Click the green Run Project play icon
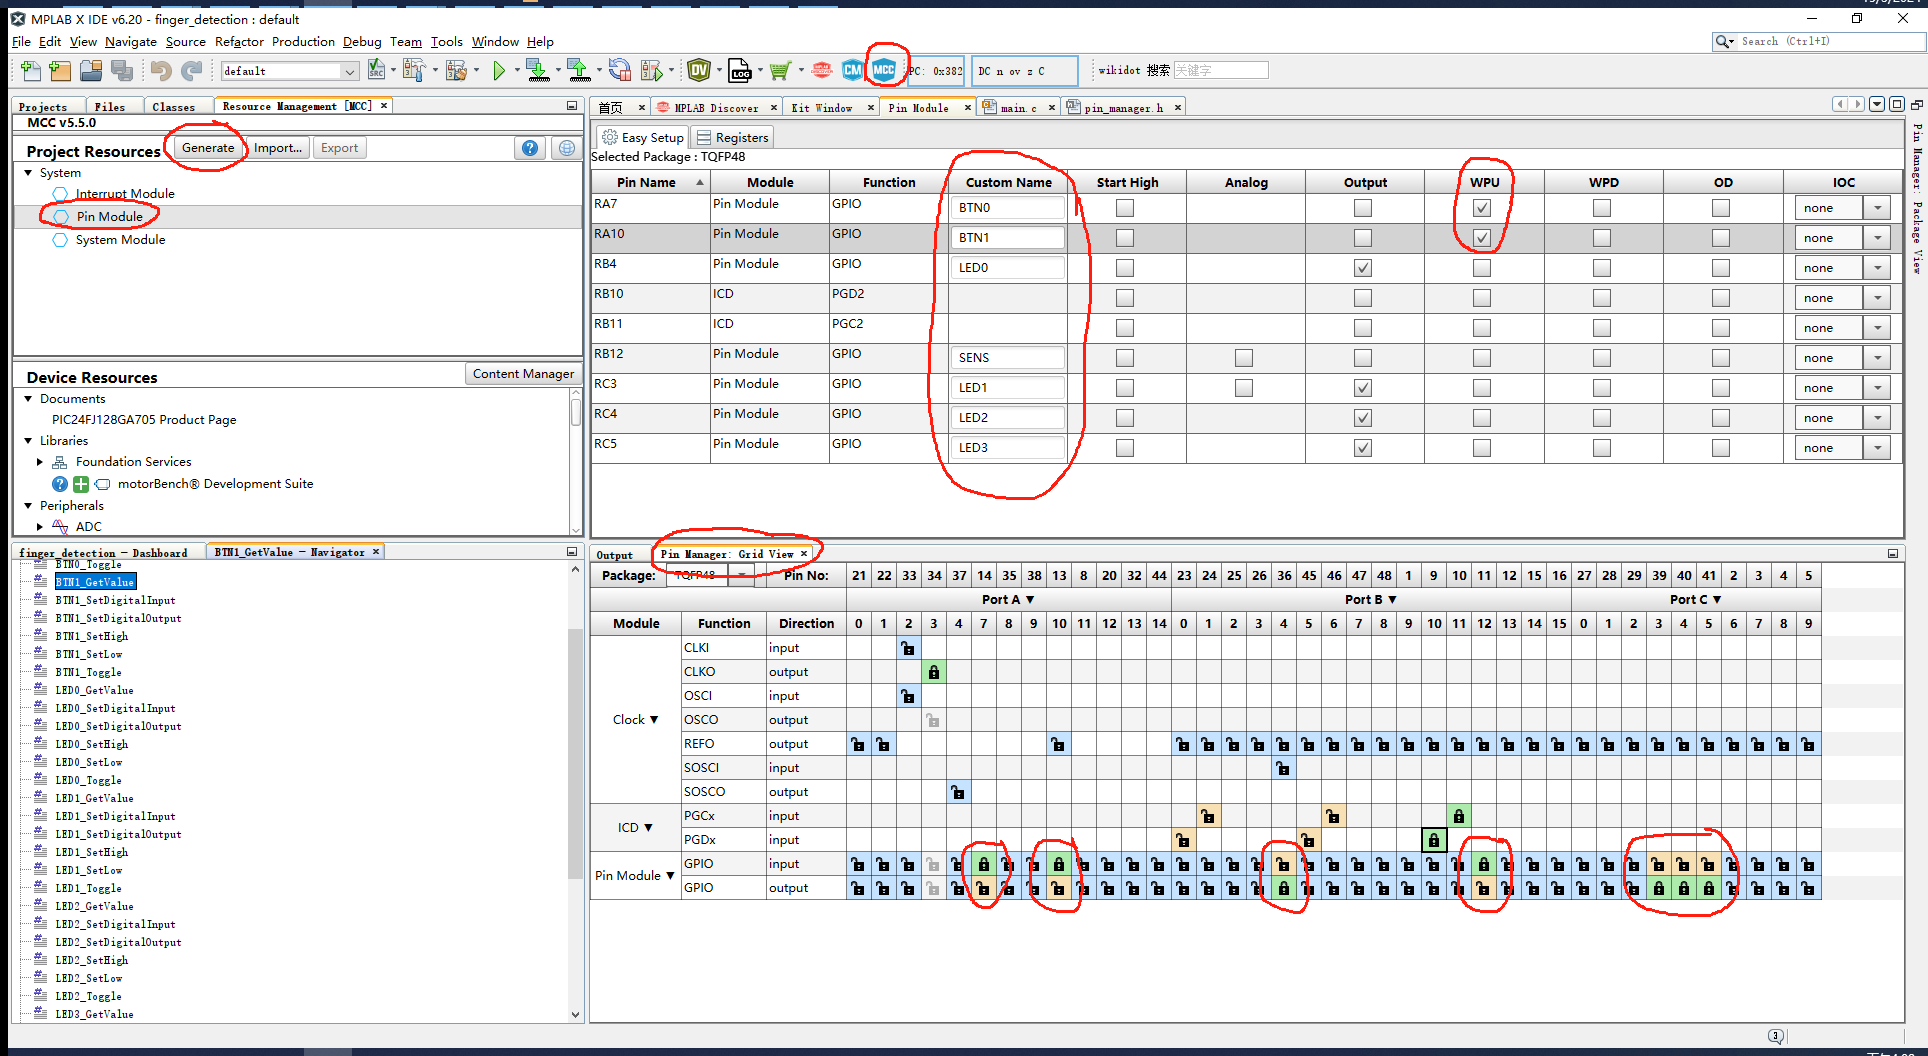Viewport: 1928px width, 1056px height. coord(499,70)
